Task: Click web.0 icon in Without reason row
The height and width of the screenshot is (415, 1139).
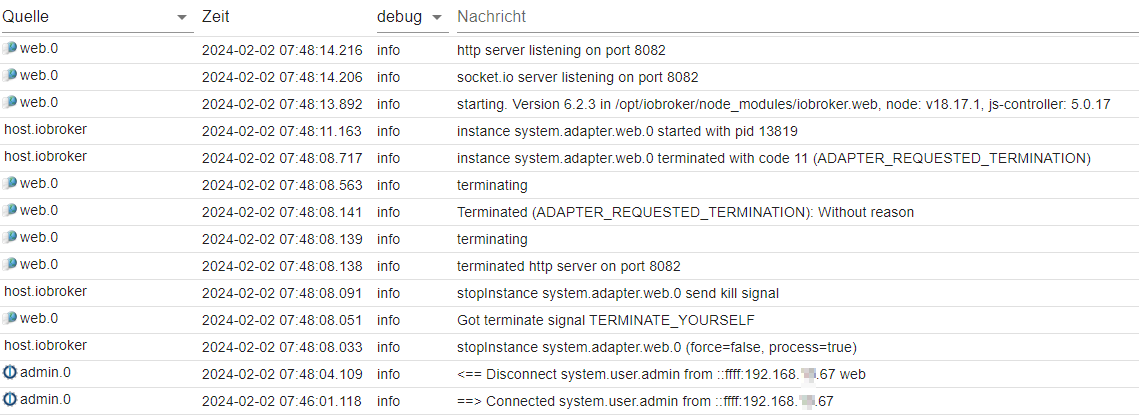Action: tap(9, 211)
